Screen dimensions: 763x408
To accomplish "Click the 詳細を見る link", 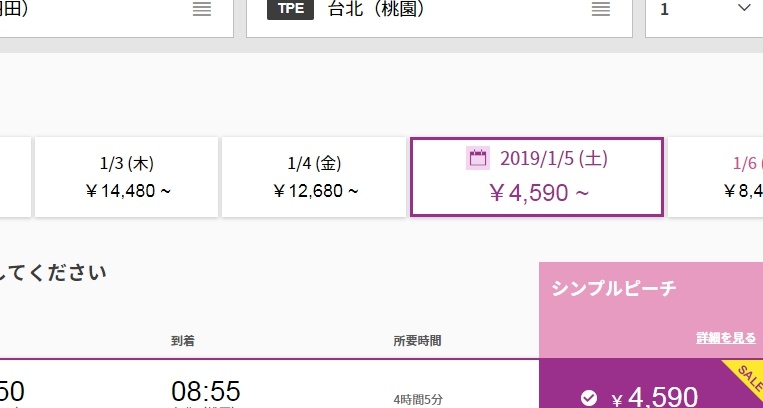I will point(726,337).
